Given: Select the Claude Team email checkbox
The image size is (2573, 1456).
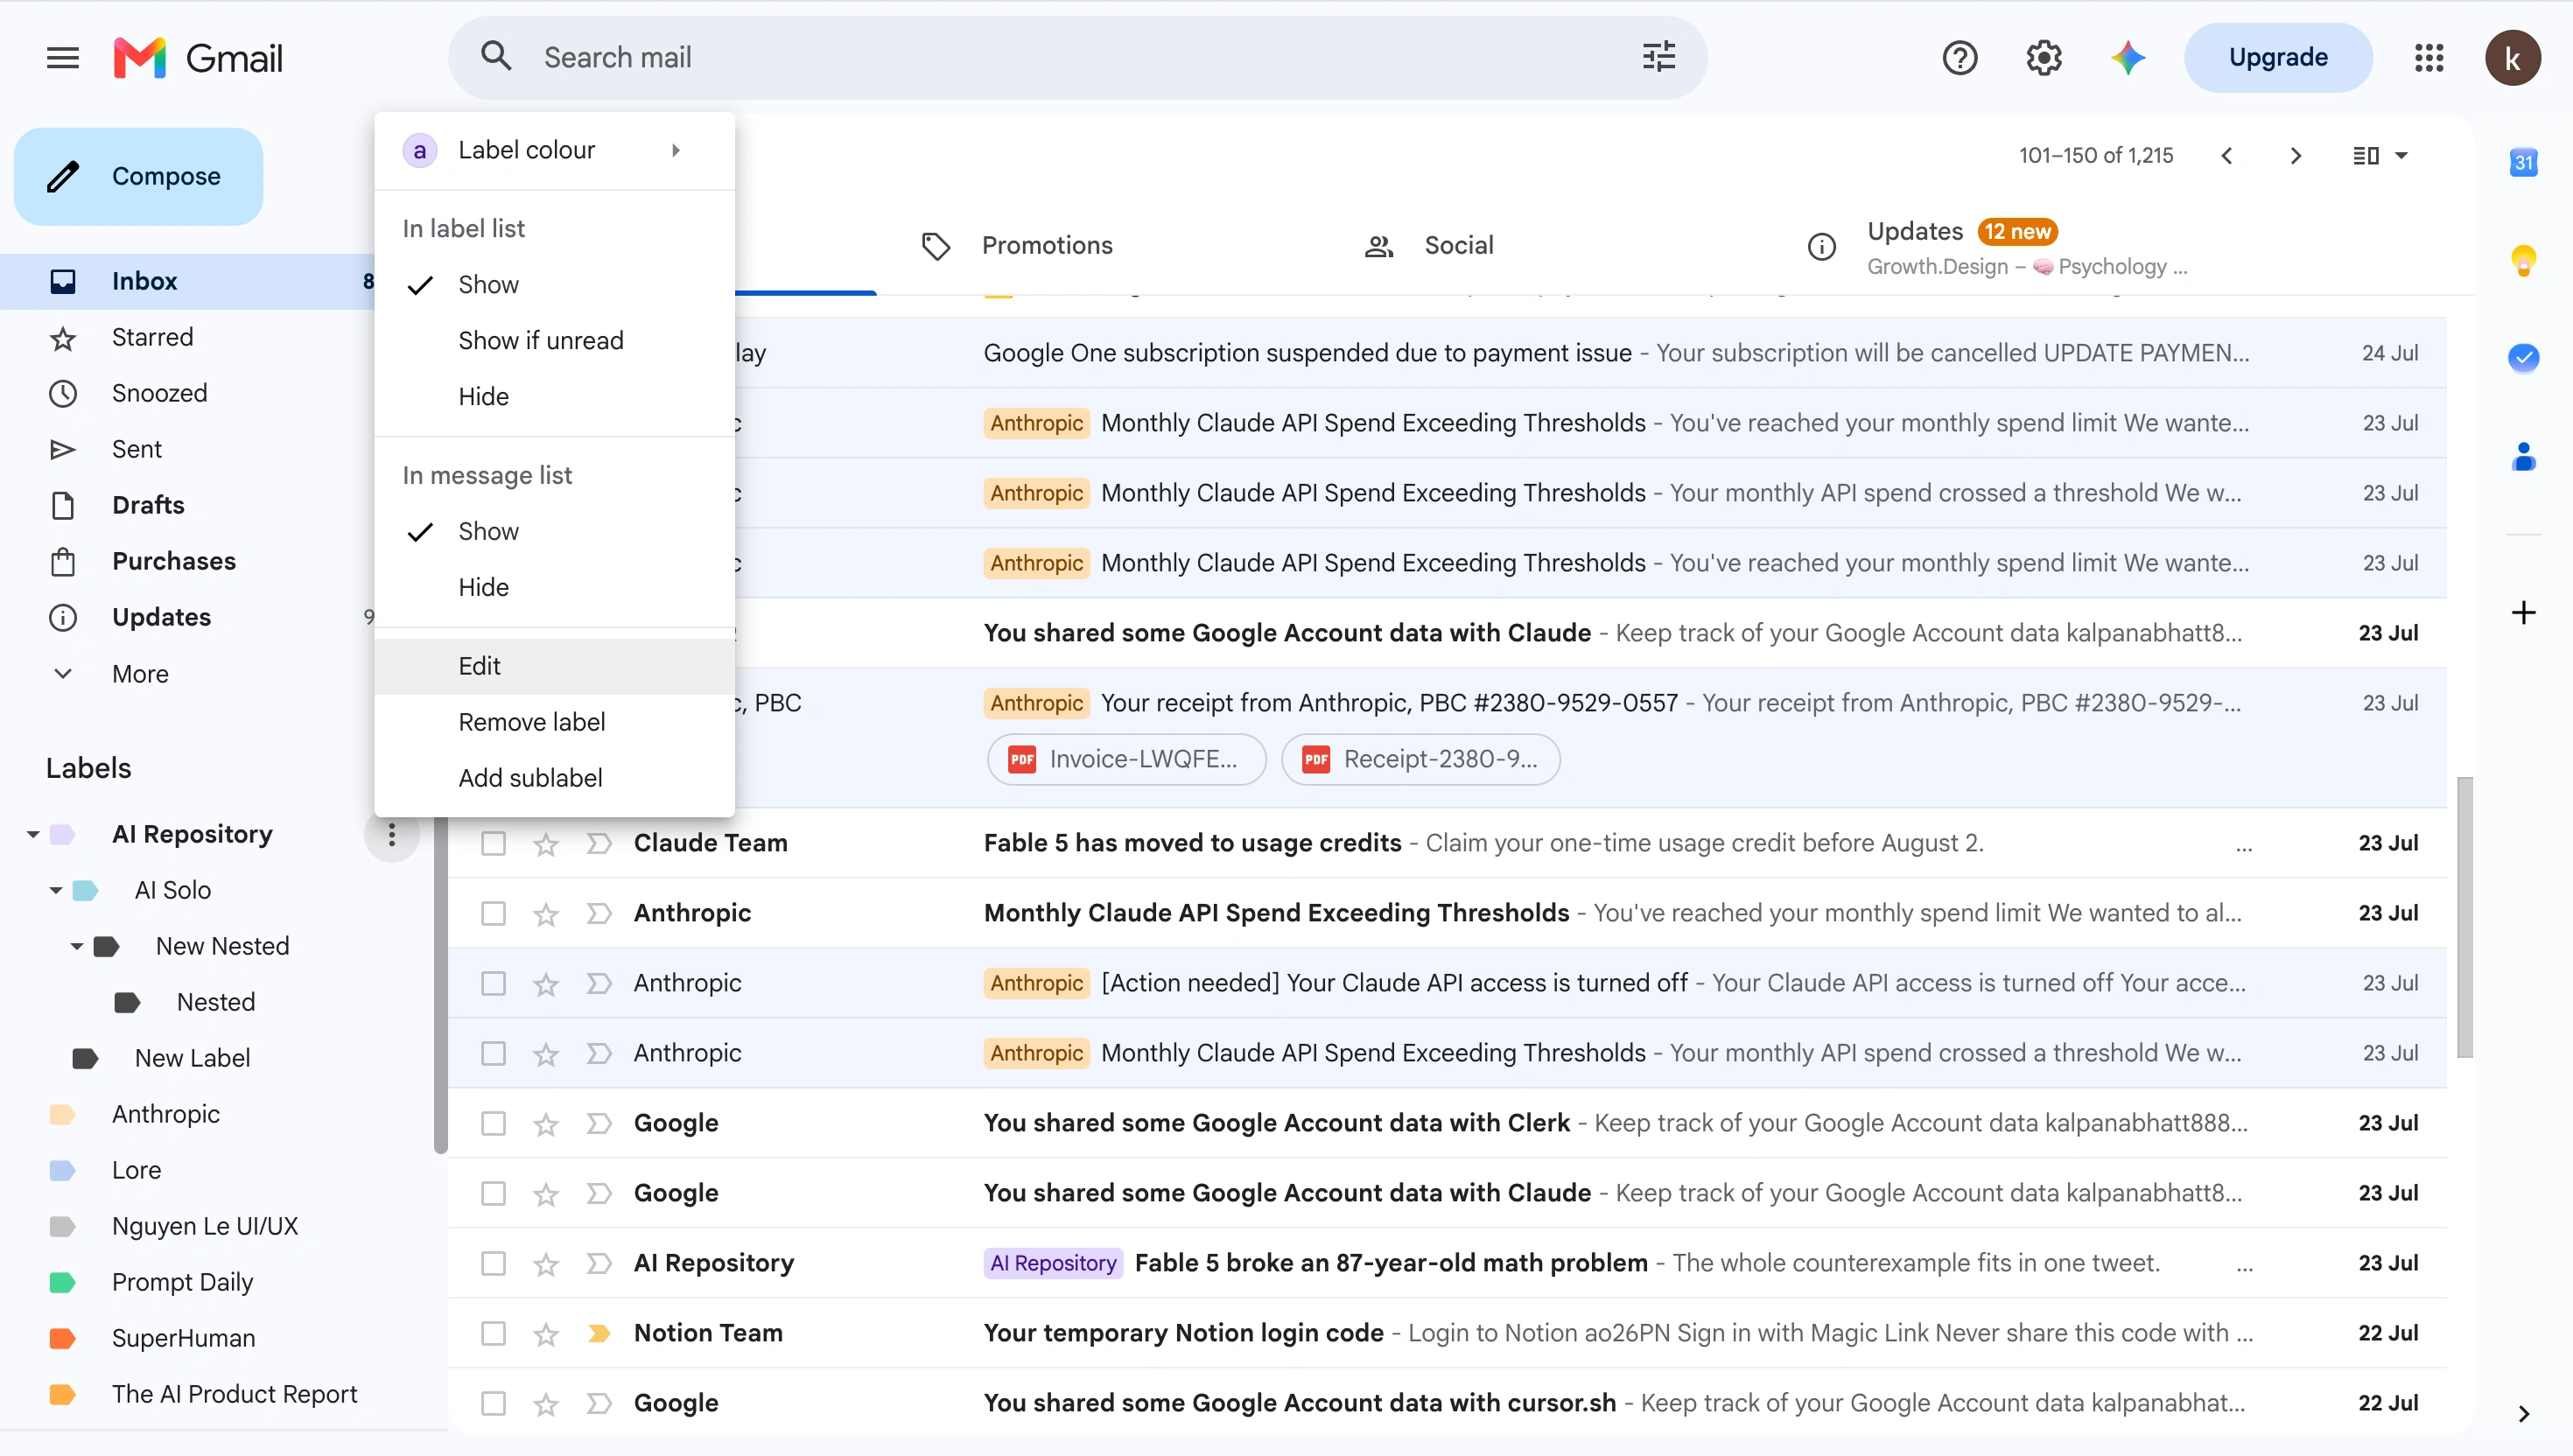Looking at the screenshot, I should (x=493, y=843).
